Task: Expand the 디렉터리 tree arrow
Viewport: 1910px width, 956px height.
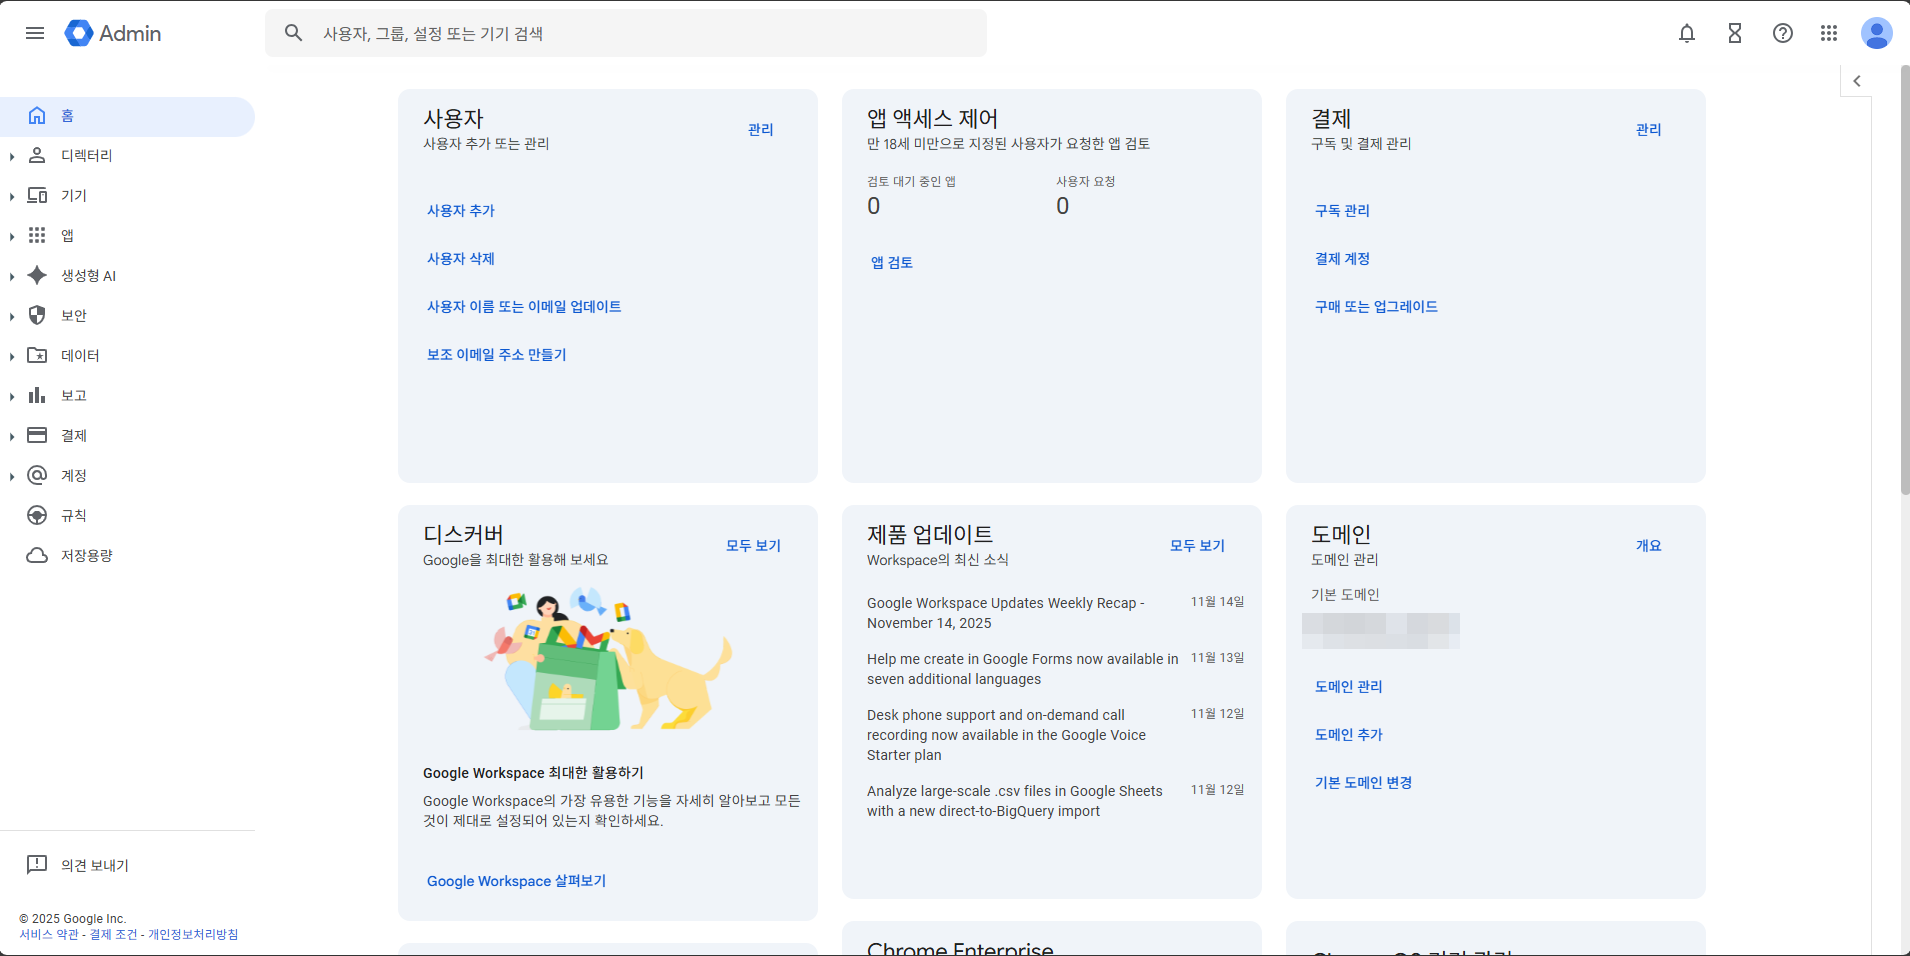Action: tap(11, 156)
